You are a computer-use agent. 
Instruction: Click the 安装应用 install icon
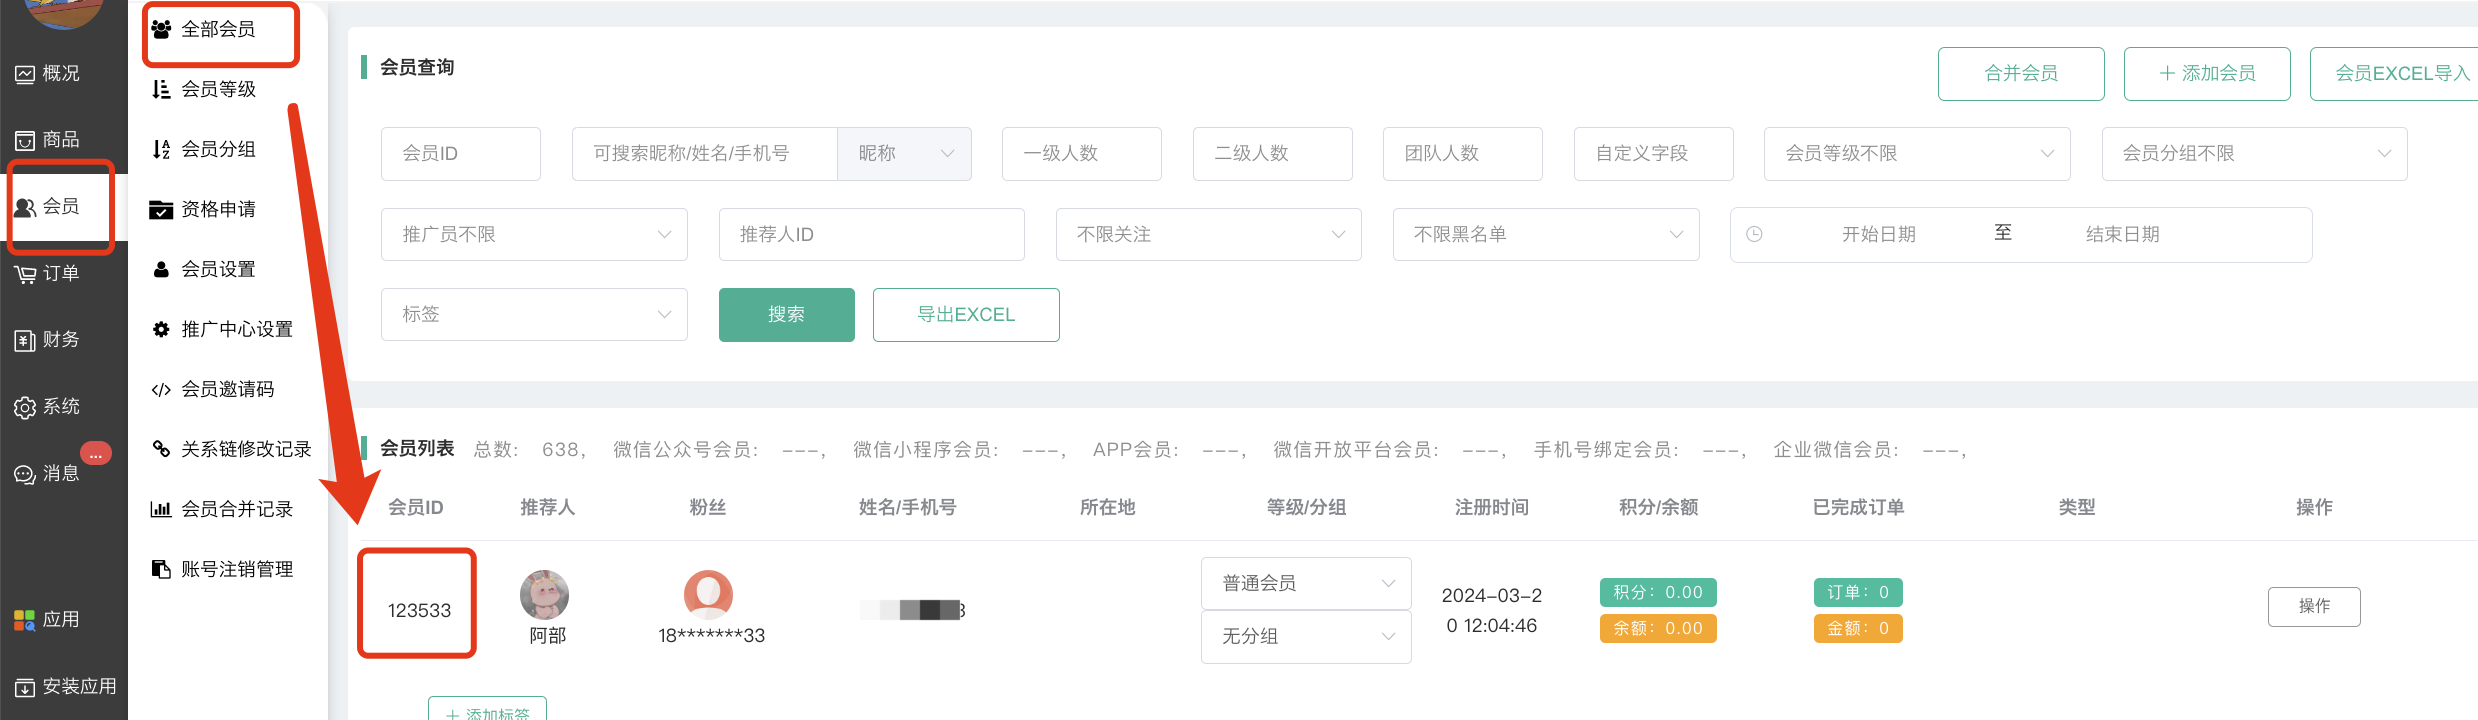(x=25, y=687)
